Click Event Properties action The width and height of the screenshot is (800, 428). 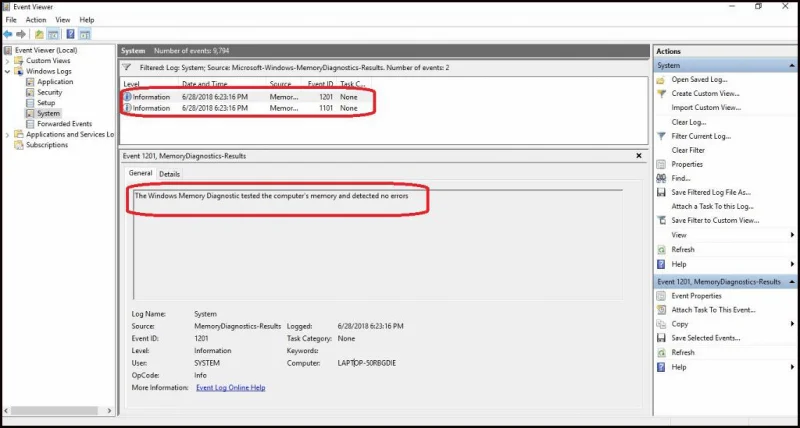point(696,296)
